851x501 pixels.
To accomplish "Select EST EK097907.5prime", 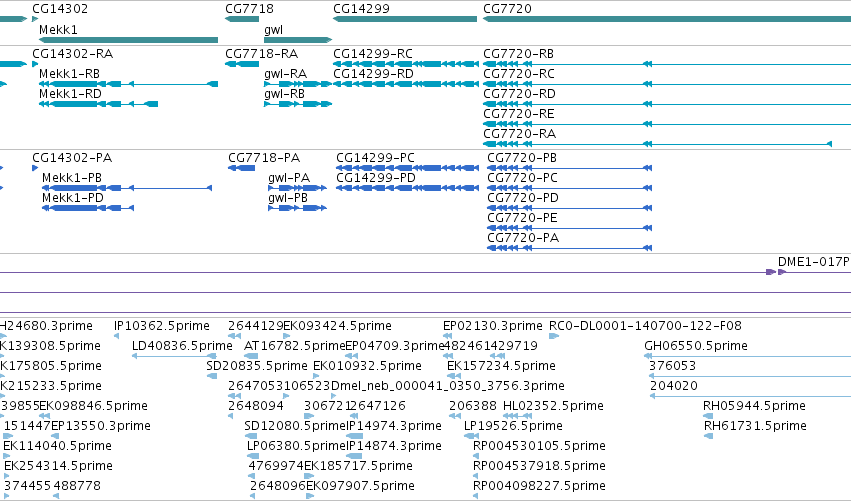I will 360,486.
